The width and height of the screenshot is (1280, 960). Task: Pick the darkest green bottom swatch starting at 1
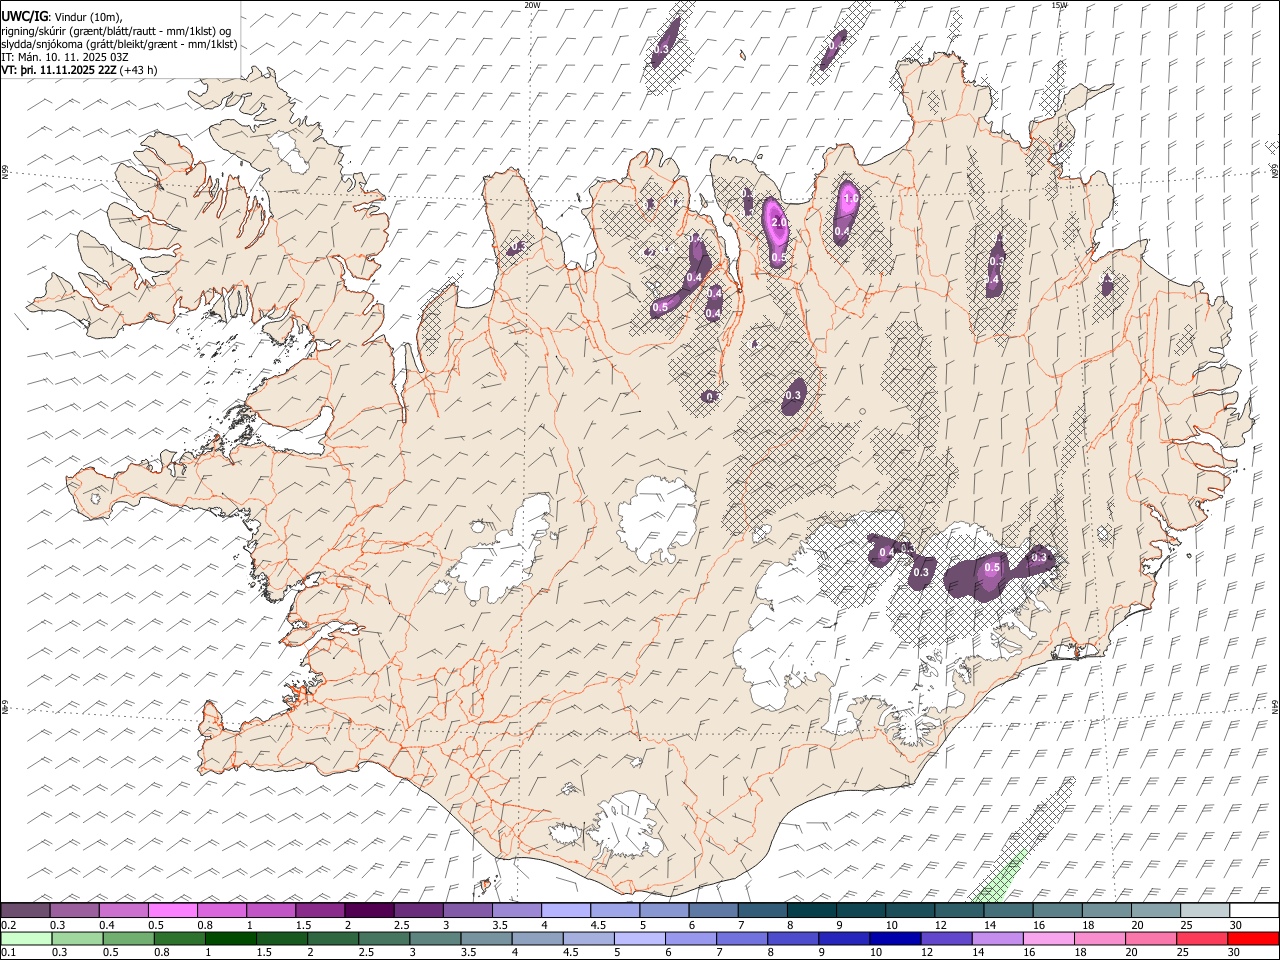[230, 938]
